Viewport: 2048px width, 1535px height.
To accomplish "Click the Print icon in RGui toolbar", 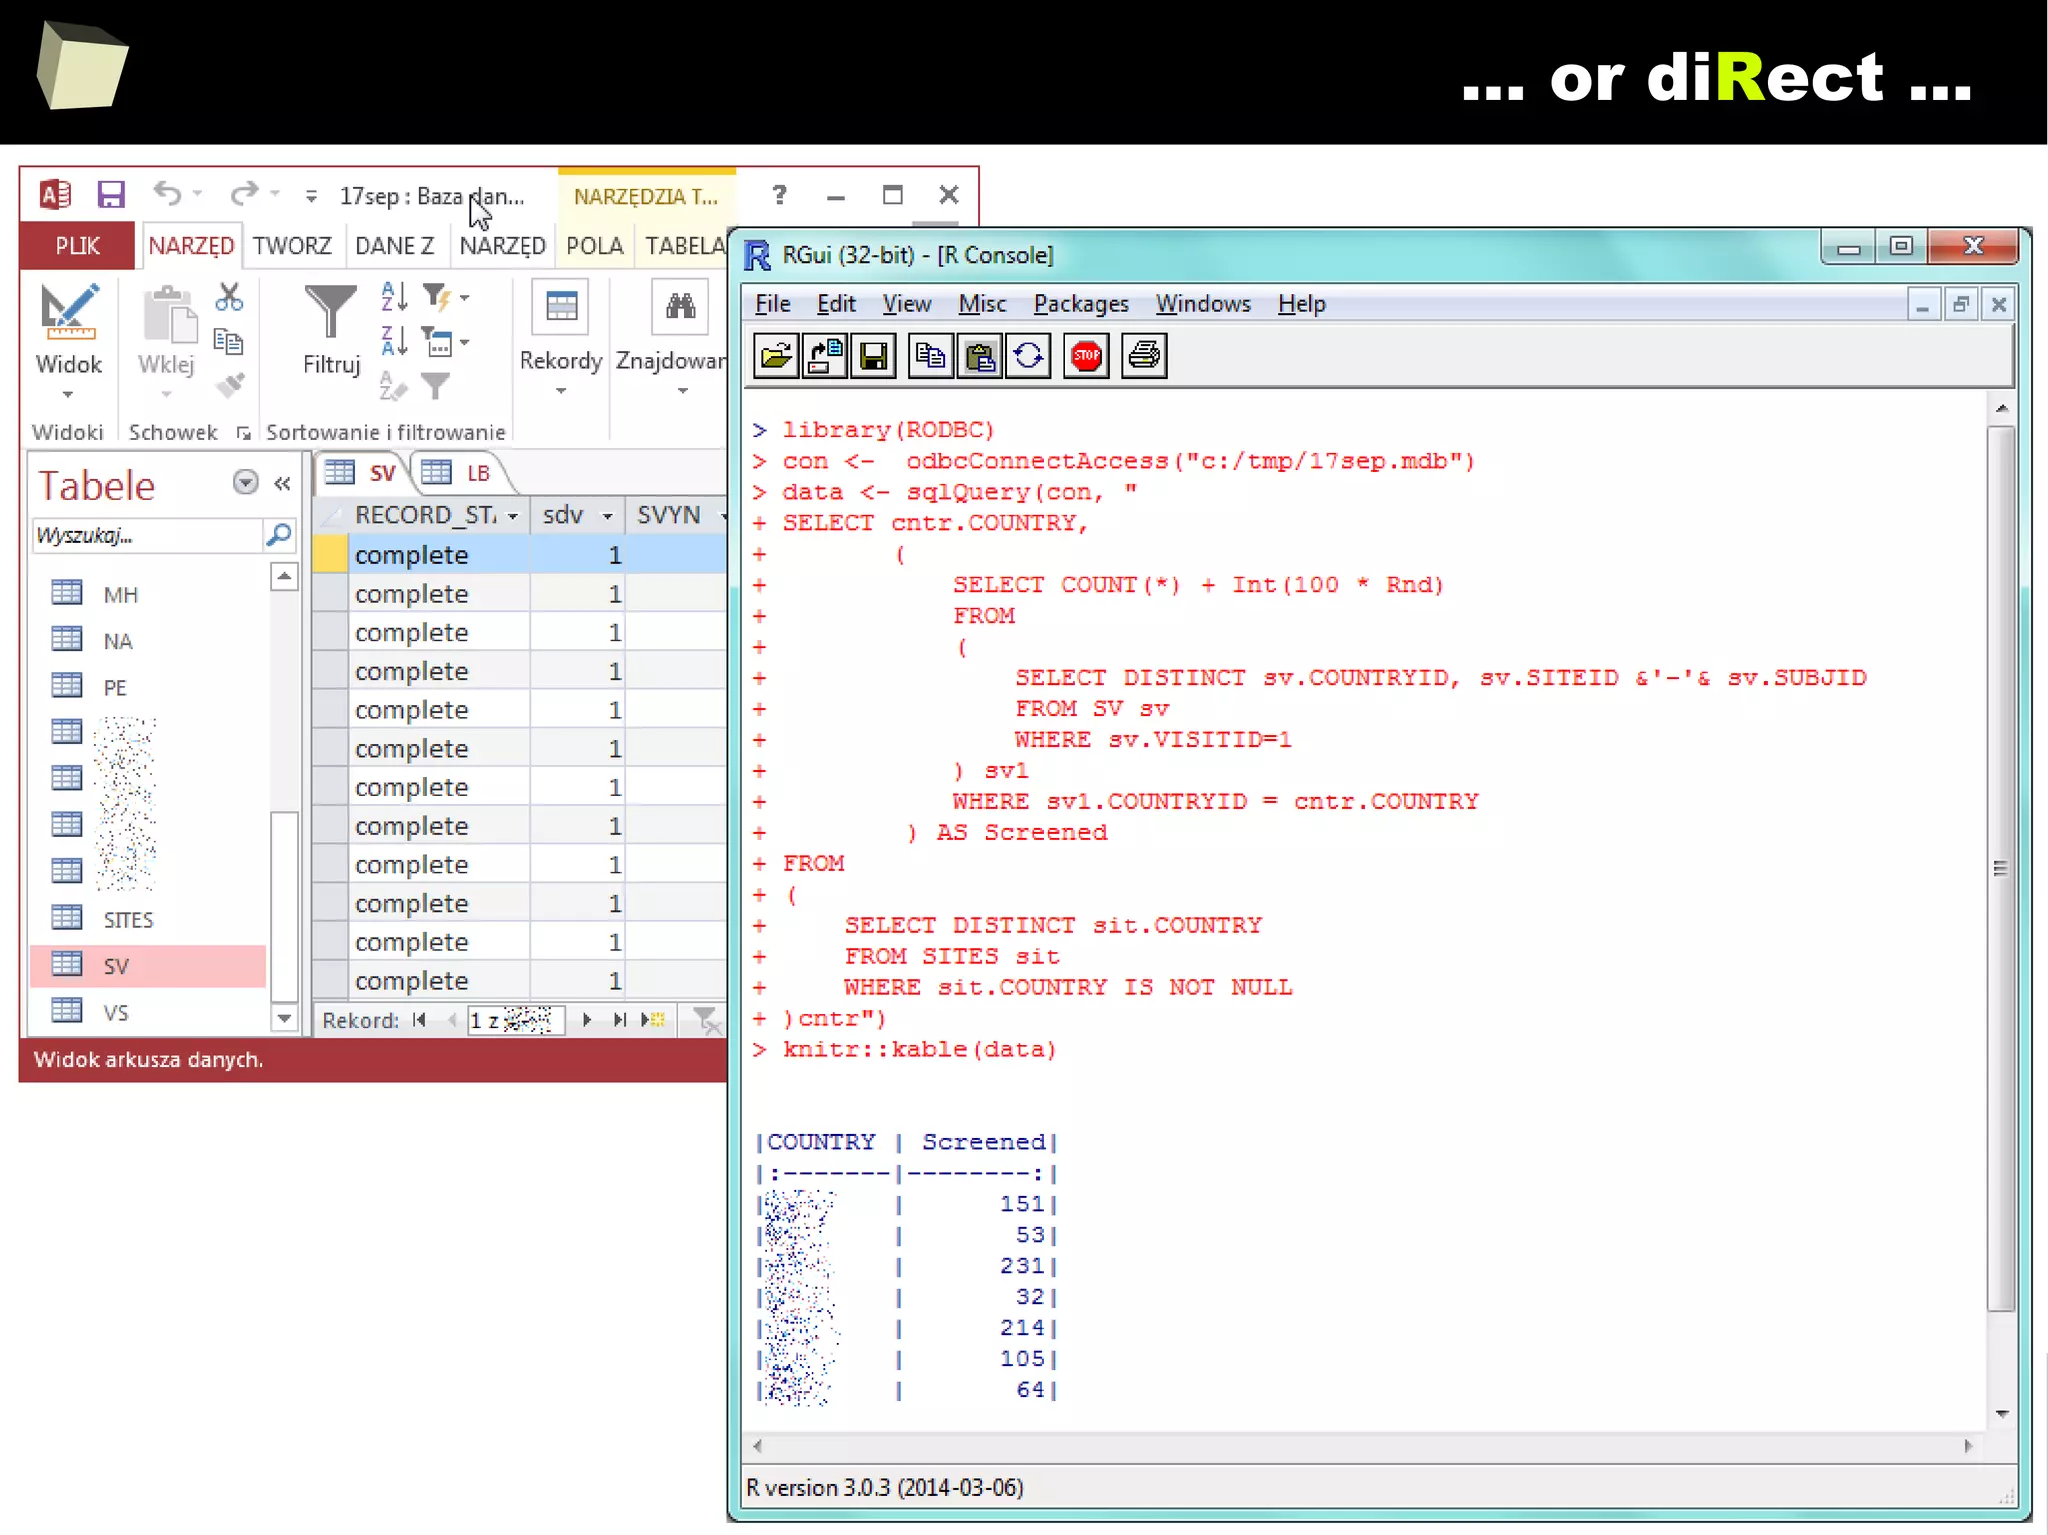I will pyautogui.click(x=1144, y=356).
